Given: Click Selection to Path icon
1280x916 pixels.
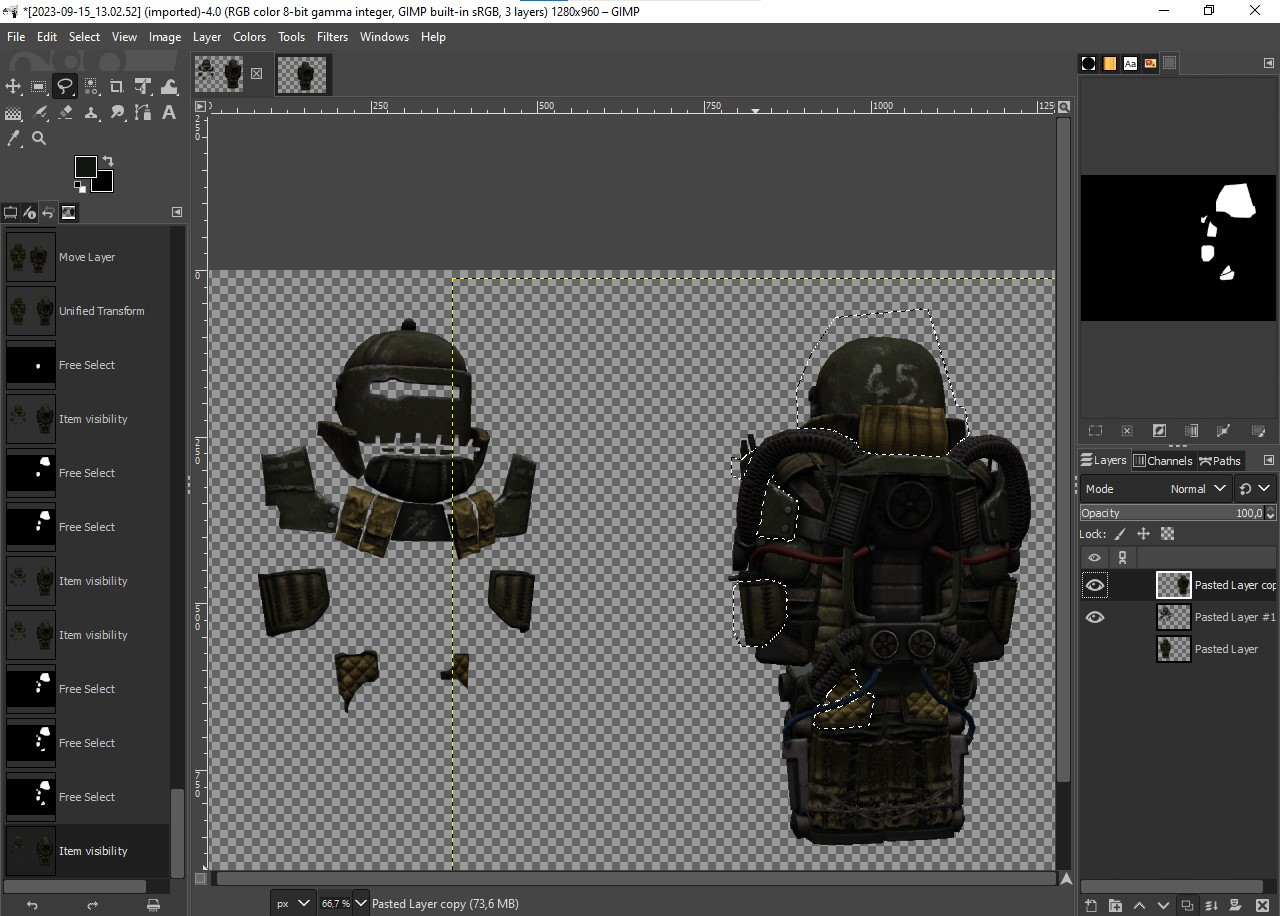Looking at the screenshot, I should click(x=1223, y=431).
